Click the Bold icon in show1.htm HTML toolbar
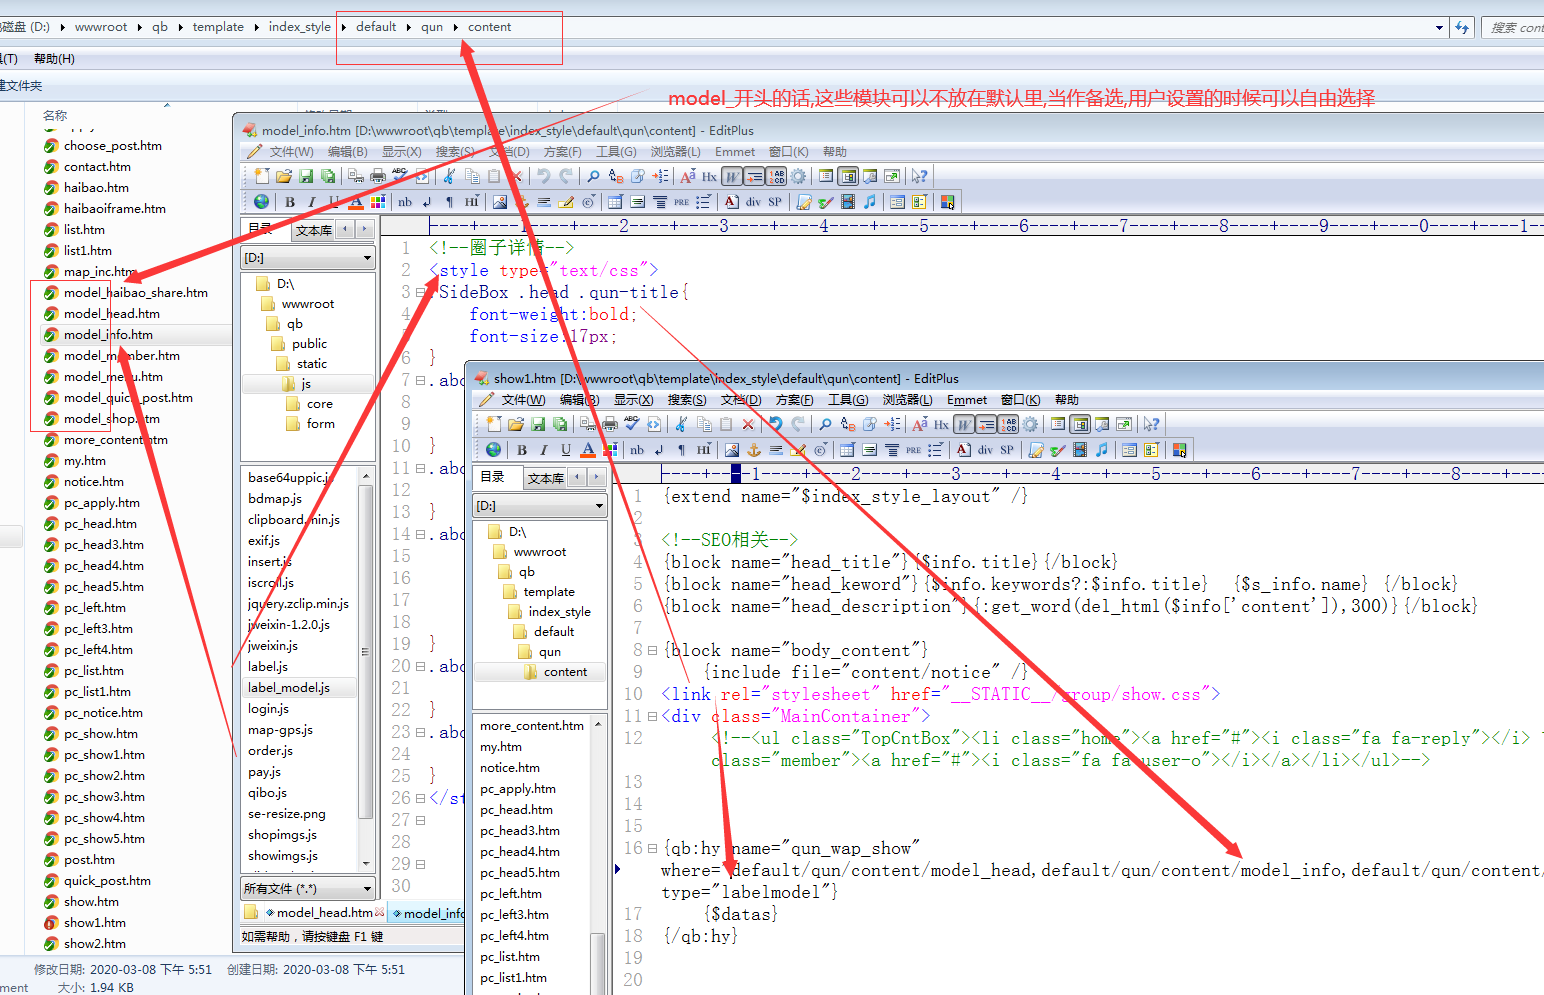 tap(522, 450)
